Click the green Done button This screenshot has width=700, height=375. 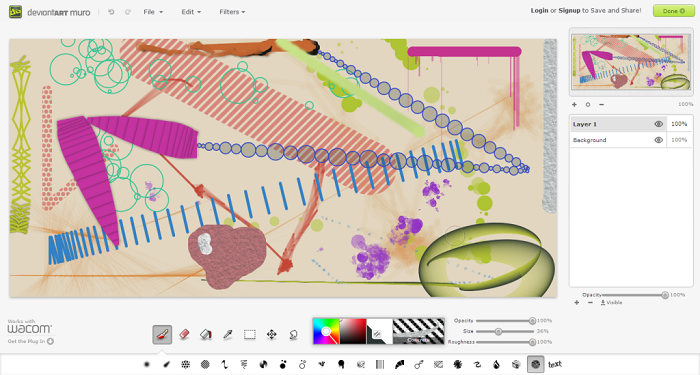click(x=674, y=11)
